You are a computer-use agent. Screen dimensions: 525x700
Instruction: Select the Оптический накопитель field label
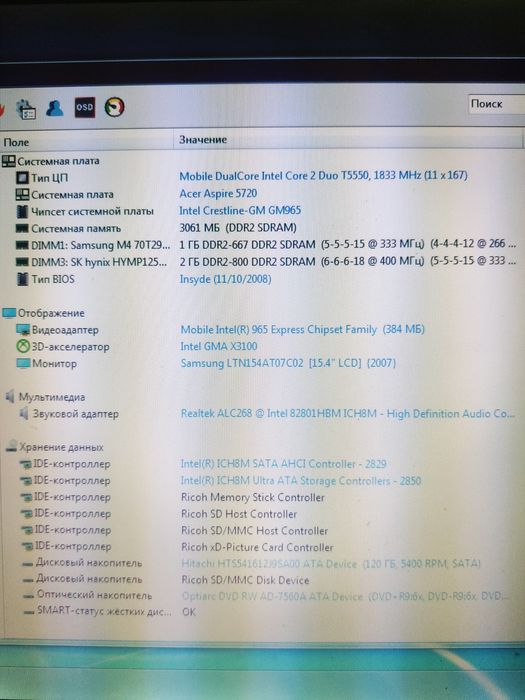95,595
